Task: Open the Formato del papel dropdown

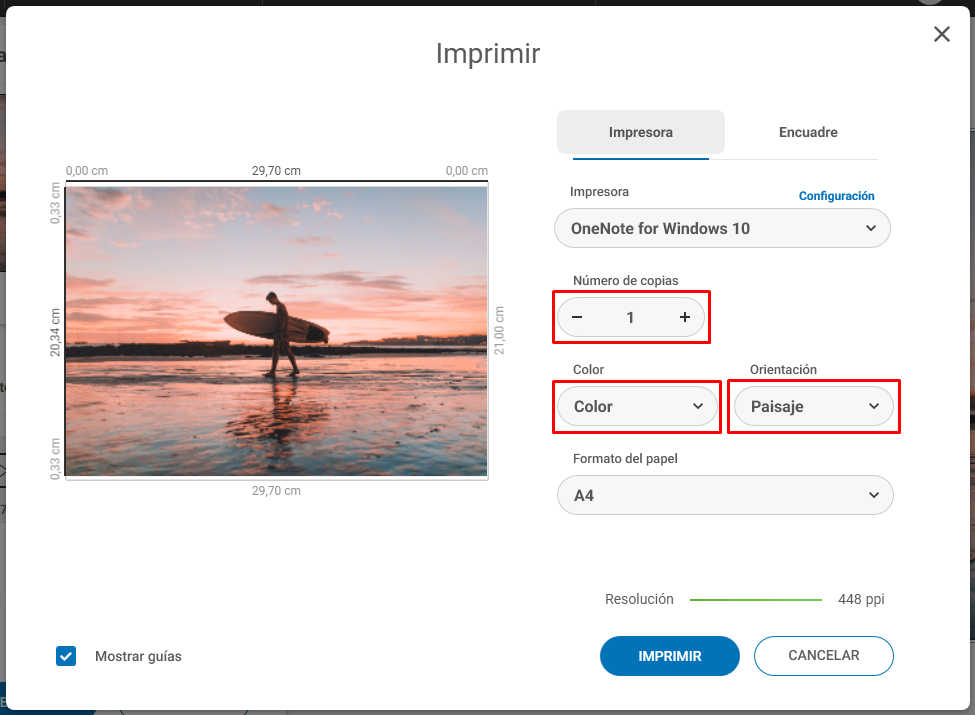Action: (725, 495)
